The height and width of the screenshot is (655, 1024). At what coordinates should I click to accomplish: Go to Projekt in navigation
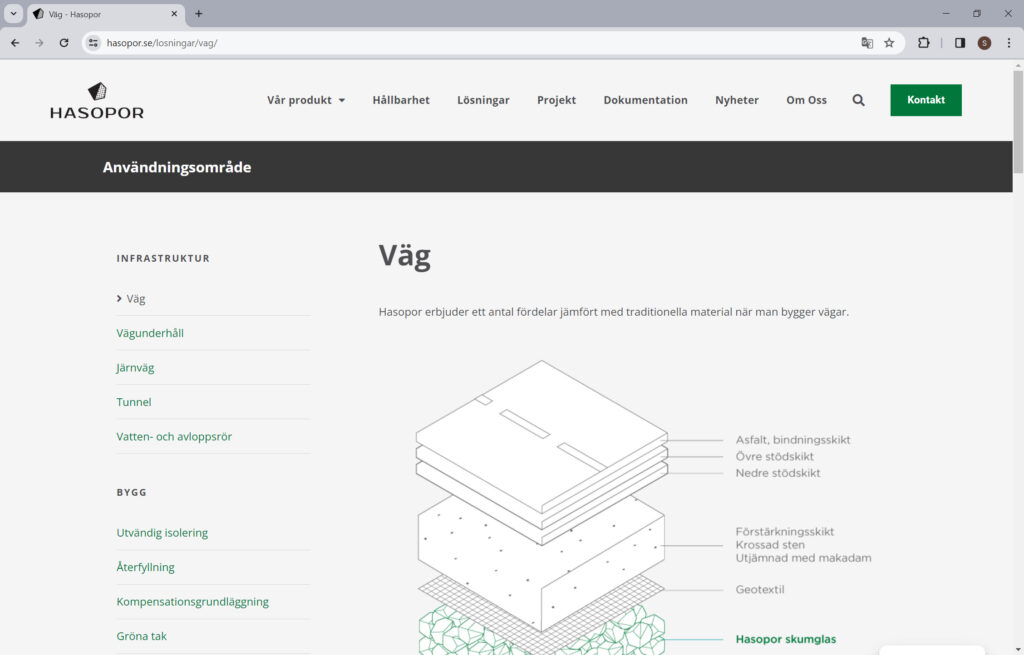556,100
